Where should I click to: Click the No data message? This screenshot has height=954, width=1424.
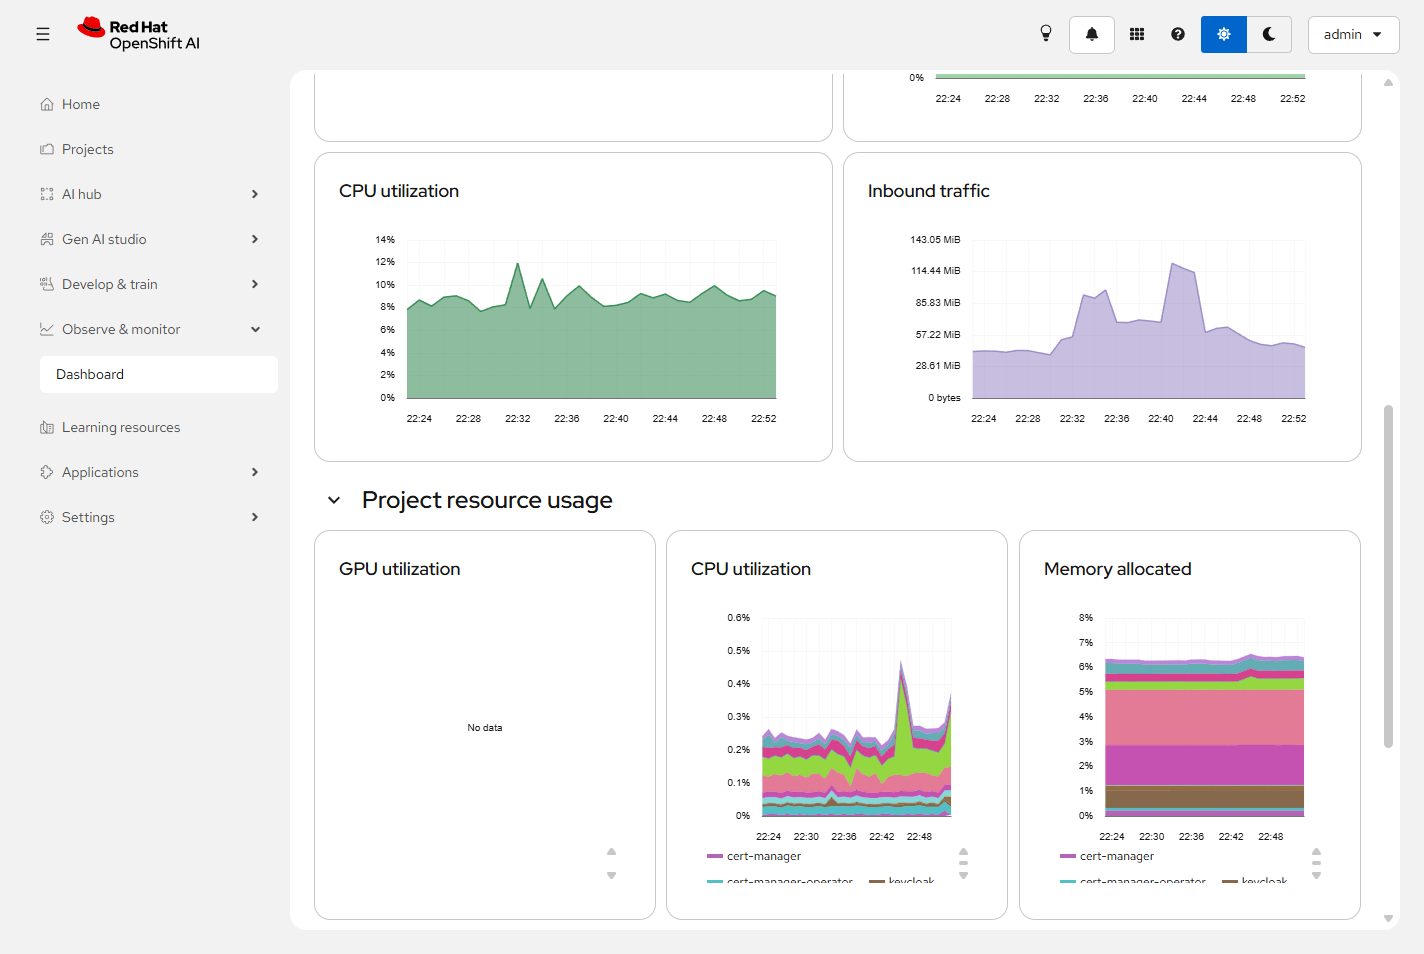[485, 728]
